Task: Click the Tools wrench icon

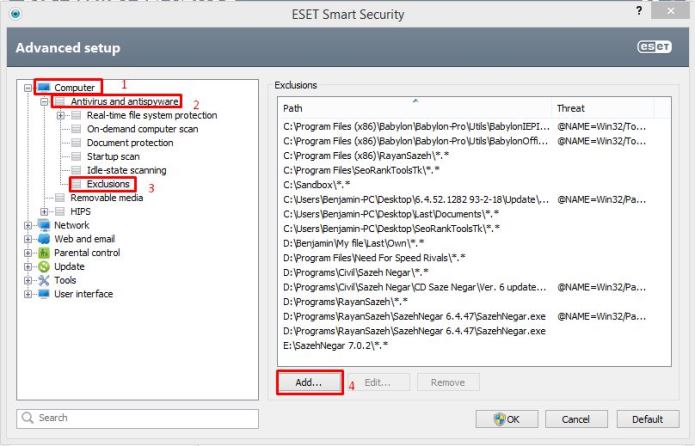Action: (x=43, y=281)
